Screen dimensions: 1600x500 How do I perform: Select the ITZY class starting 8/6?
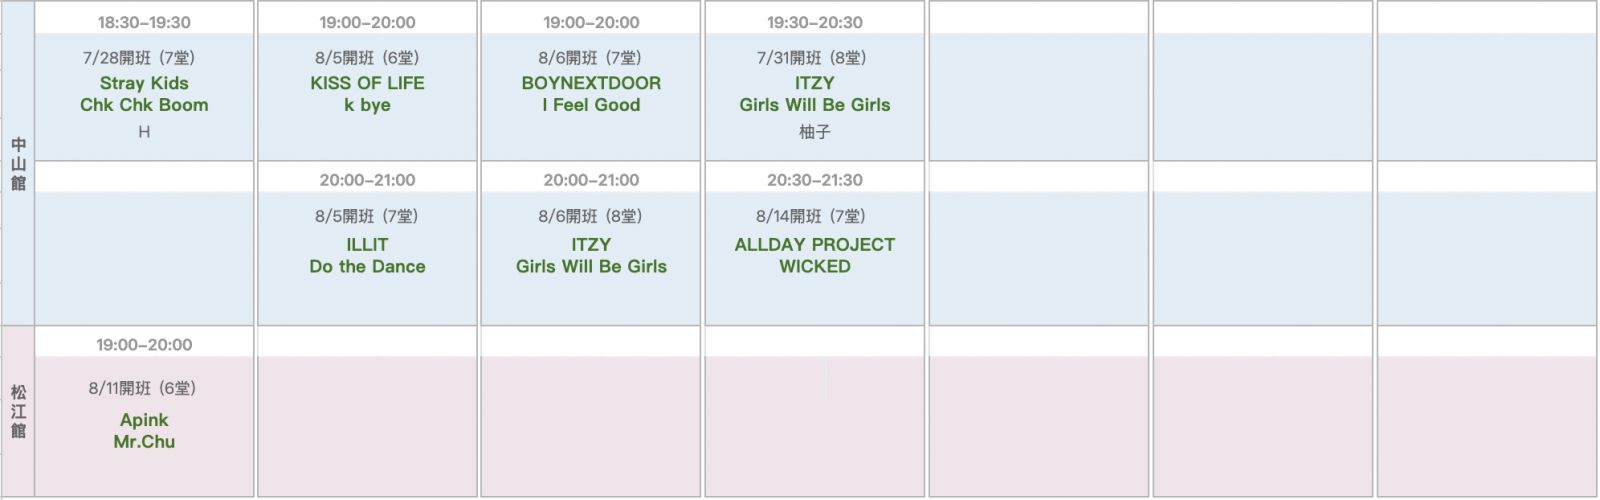tap(591, 255)
